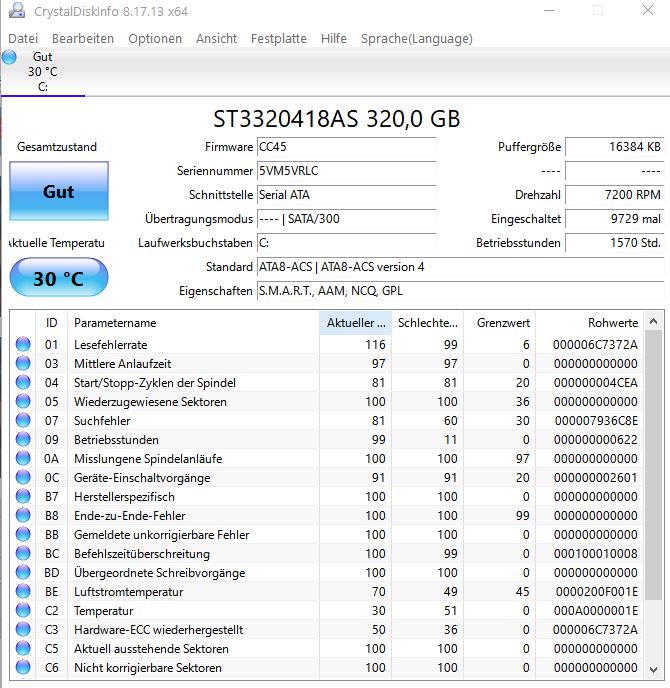Click the Seriennummer field 5VM5VRLC
The width and height of the screenshot is (670, 688).
pyautogui.click(x=346, y=171)
